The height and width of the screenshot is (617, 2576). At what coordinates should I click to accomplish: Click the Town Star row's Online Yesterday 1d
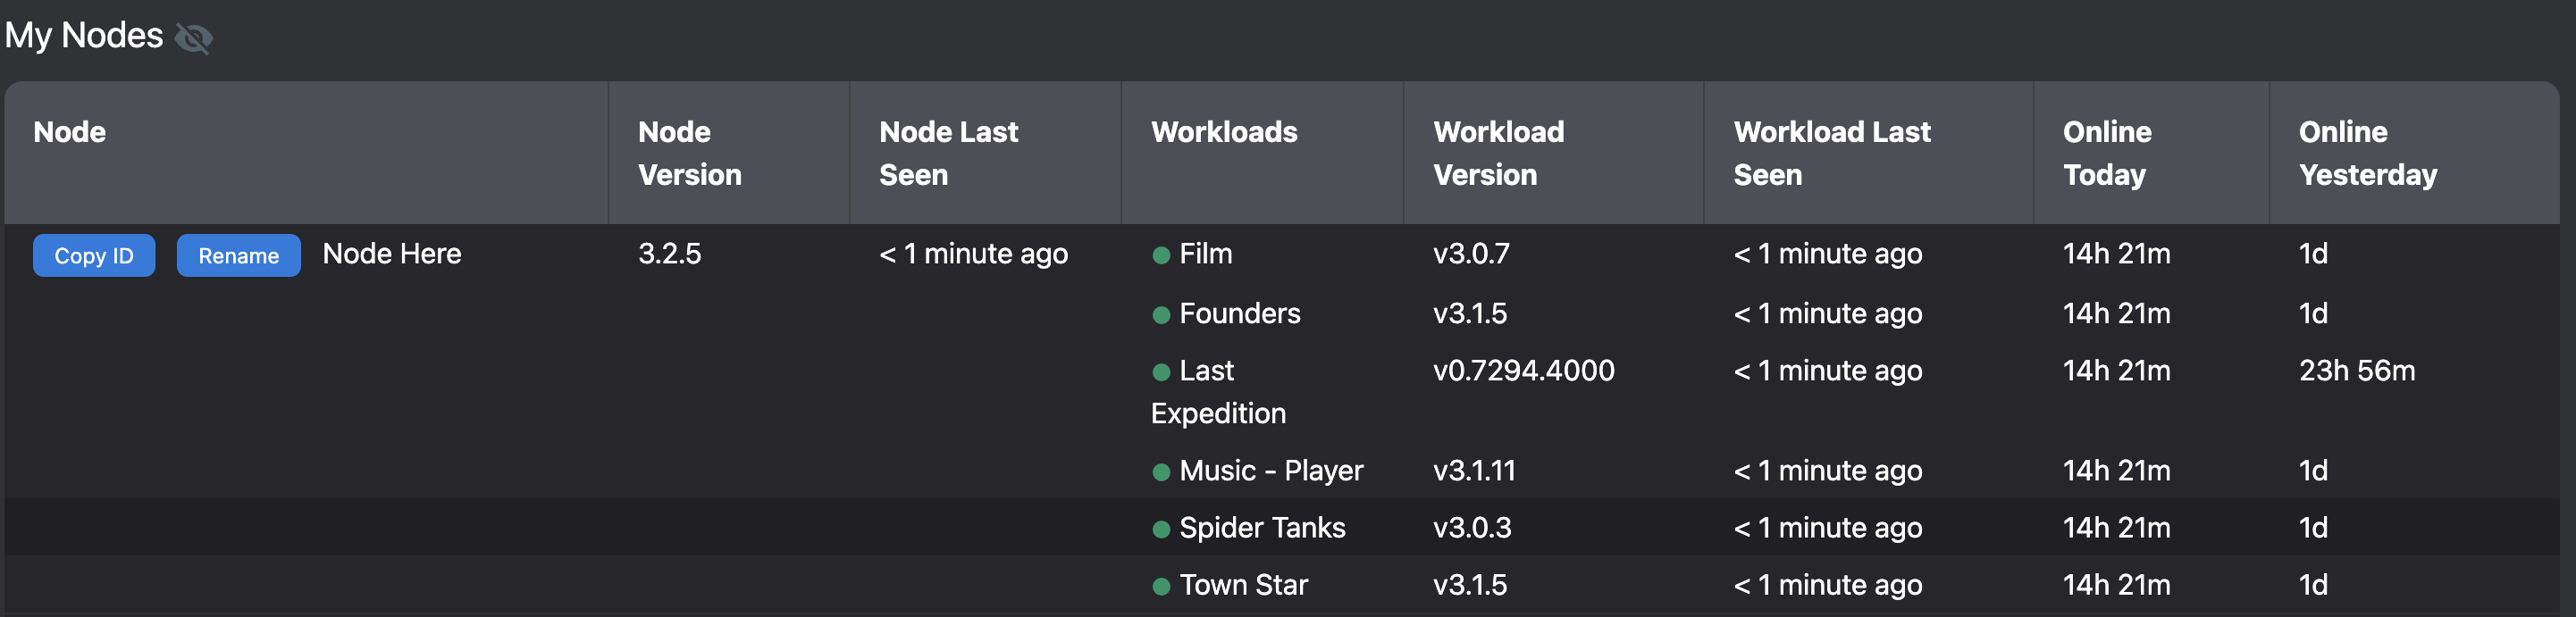coord(2313,585)
